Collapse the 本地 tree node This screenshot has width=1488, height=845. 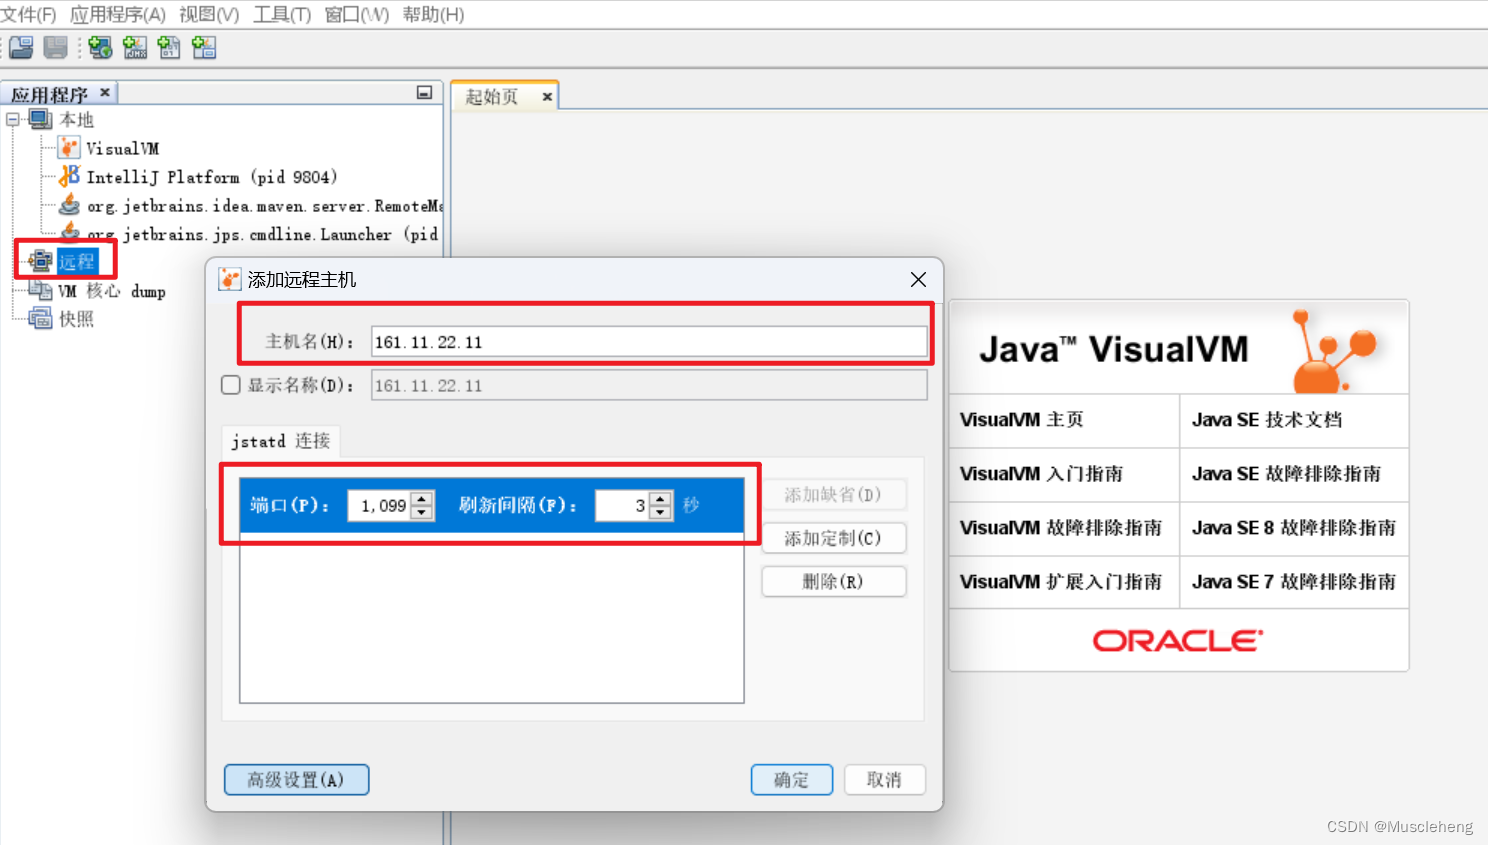click(x=11, y=119)
